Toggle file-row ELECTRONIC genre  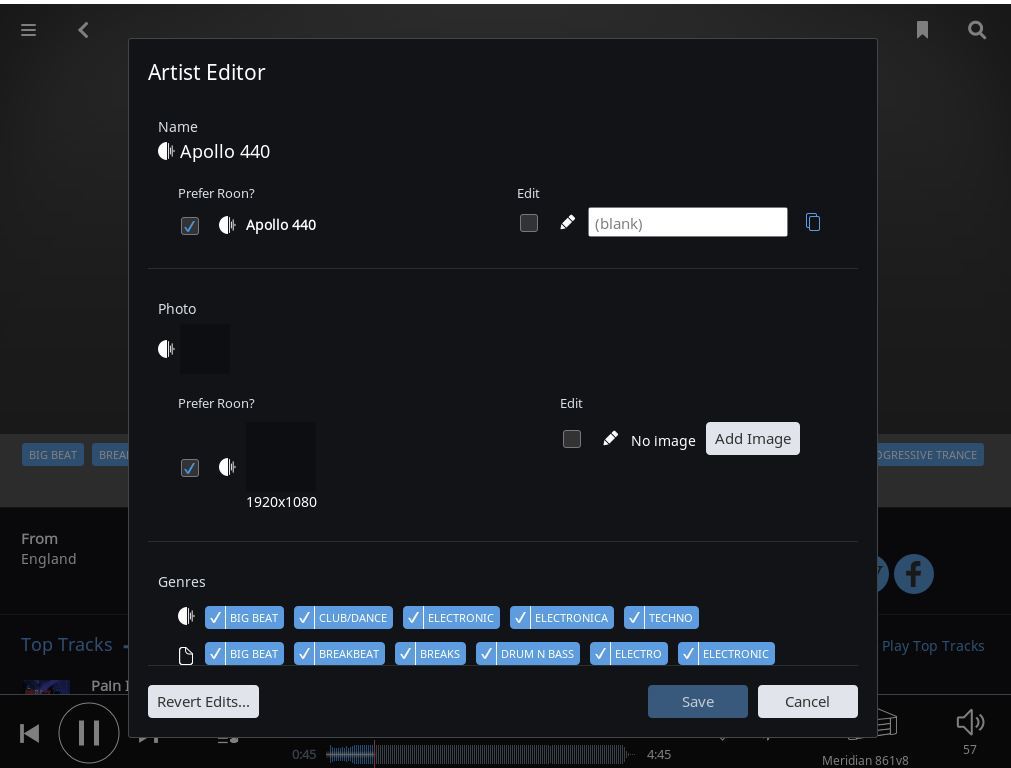(726, 653)
